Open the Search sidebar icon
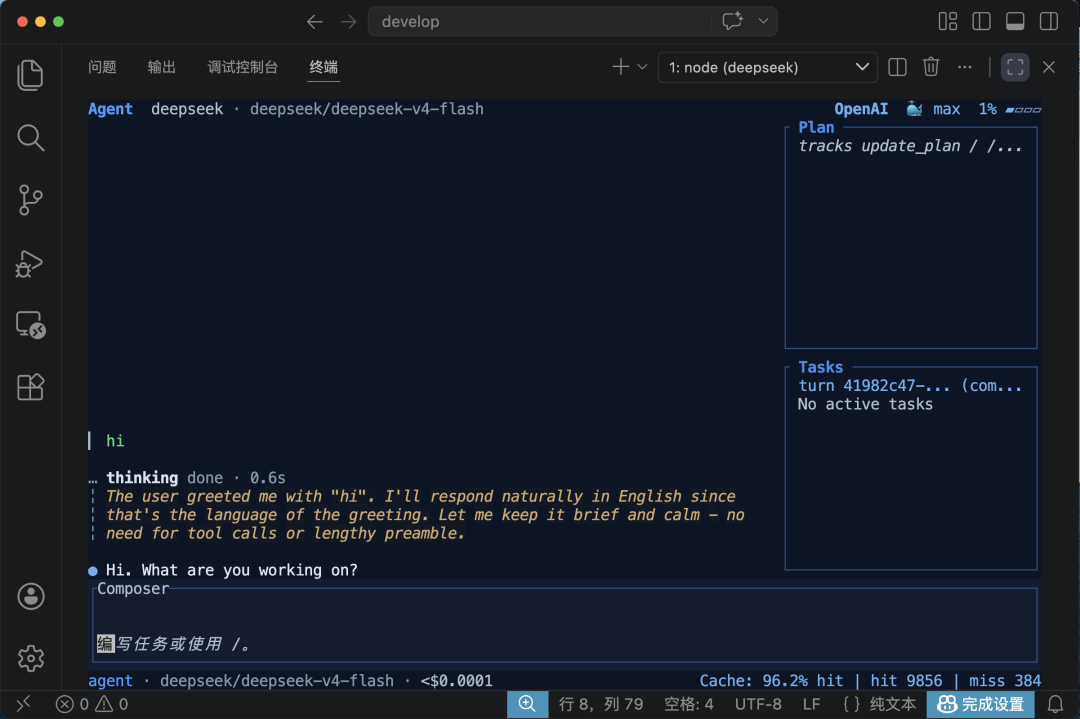The height and width of the screenshot is (719, 1080). 30,138
